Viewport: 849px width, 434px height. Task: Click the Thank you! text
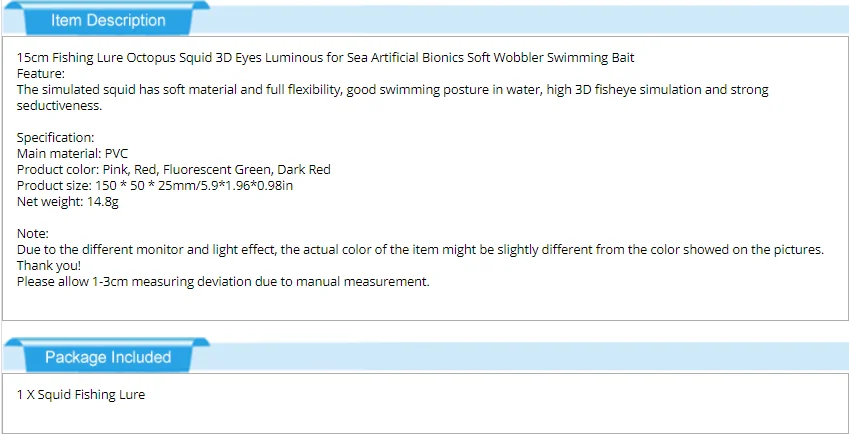click(49, 266)
